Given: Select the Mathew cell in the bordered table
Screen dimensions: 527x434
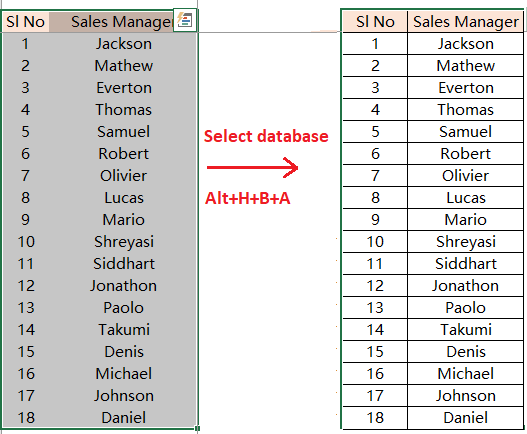Looking at the screenshot, I should click(465, 66).
